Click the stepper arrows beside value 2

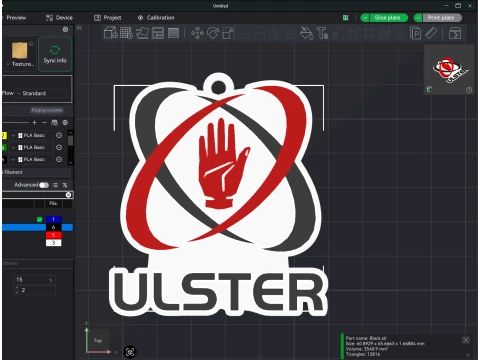(x=17, y=290)
